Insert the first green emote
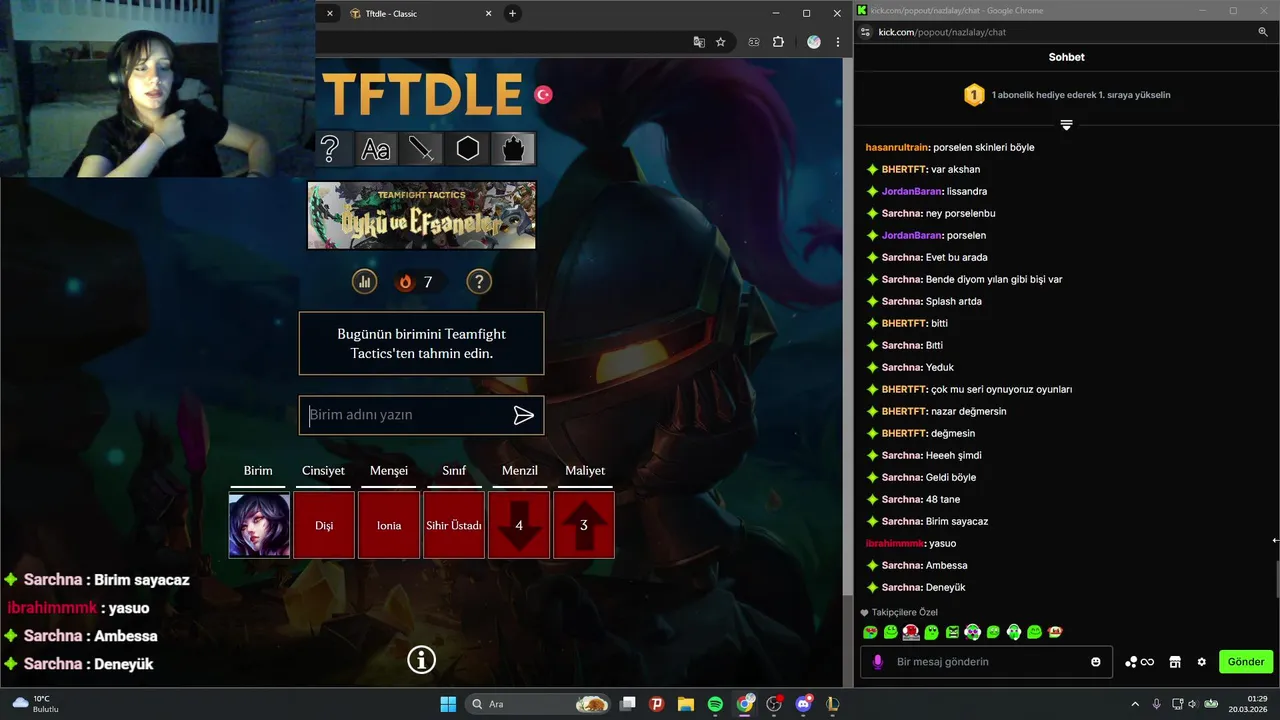This screenshot has width=1280, height=720. click(x=870, y=632)
